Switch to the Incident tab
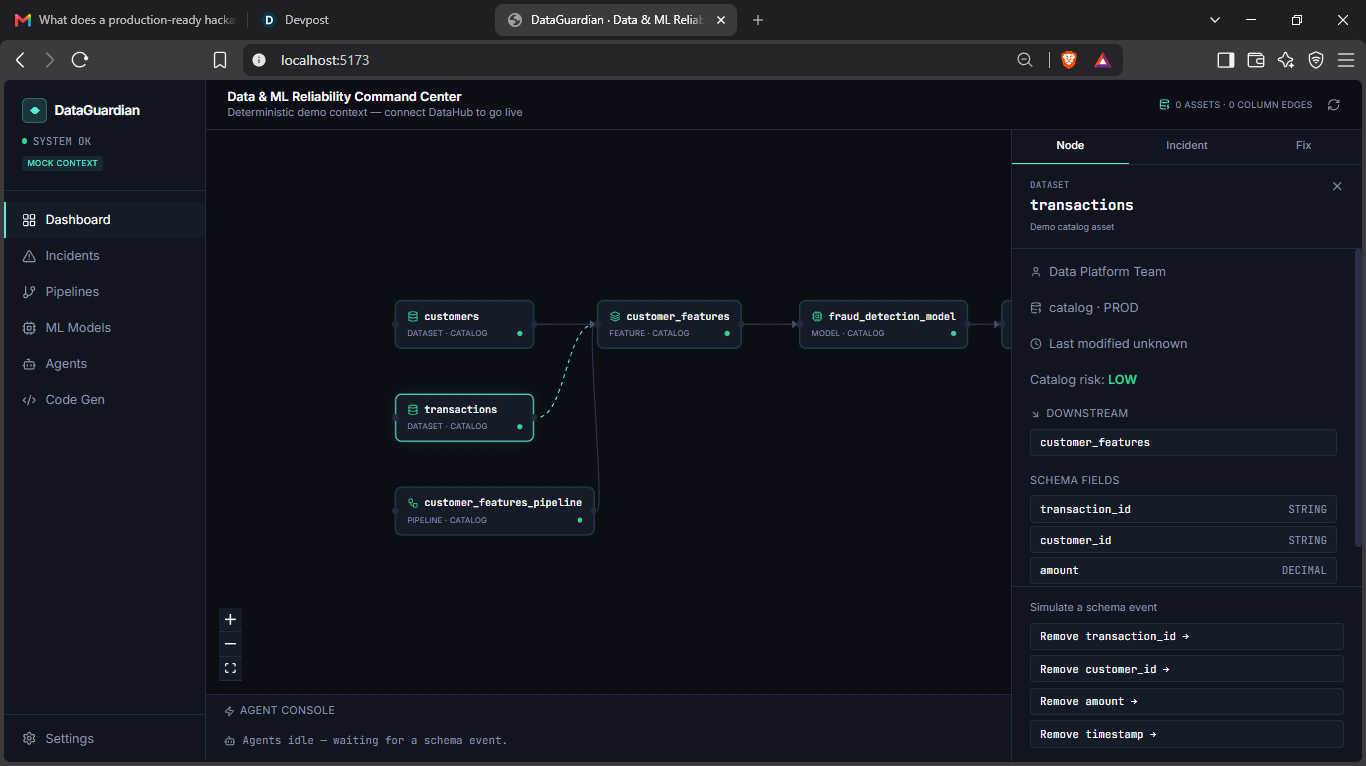Viewport: 1366px width, 766px height. coord(1187,145)
